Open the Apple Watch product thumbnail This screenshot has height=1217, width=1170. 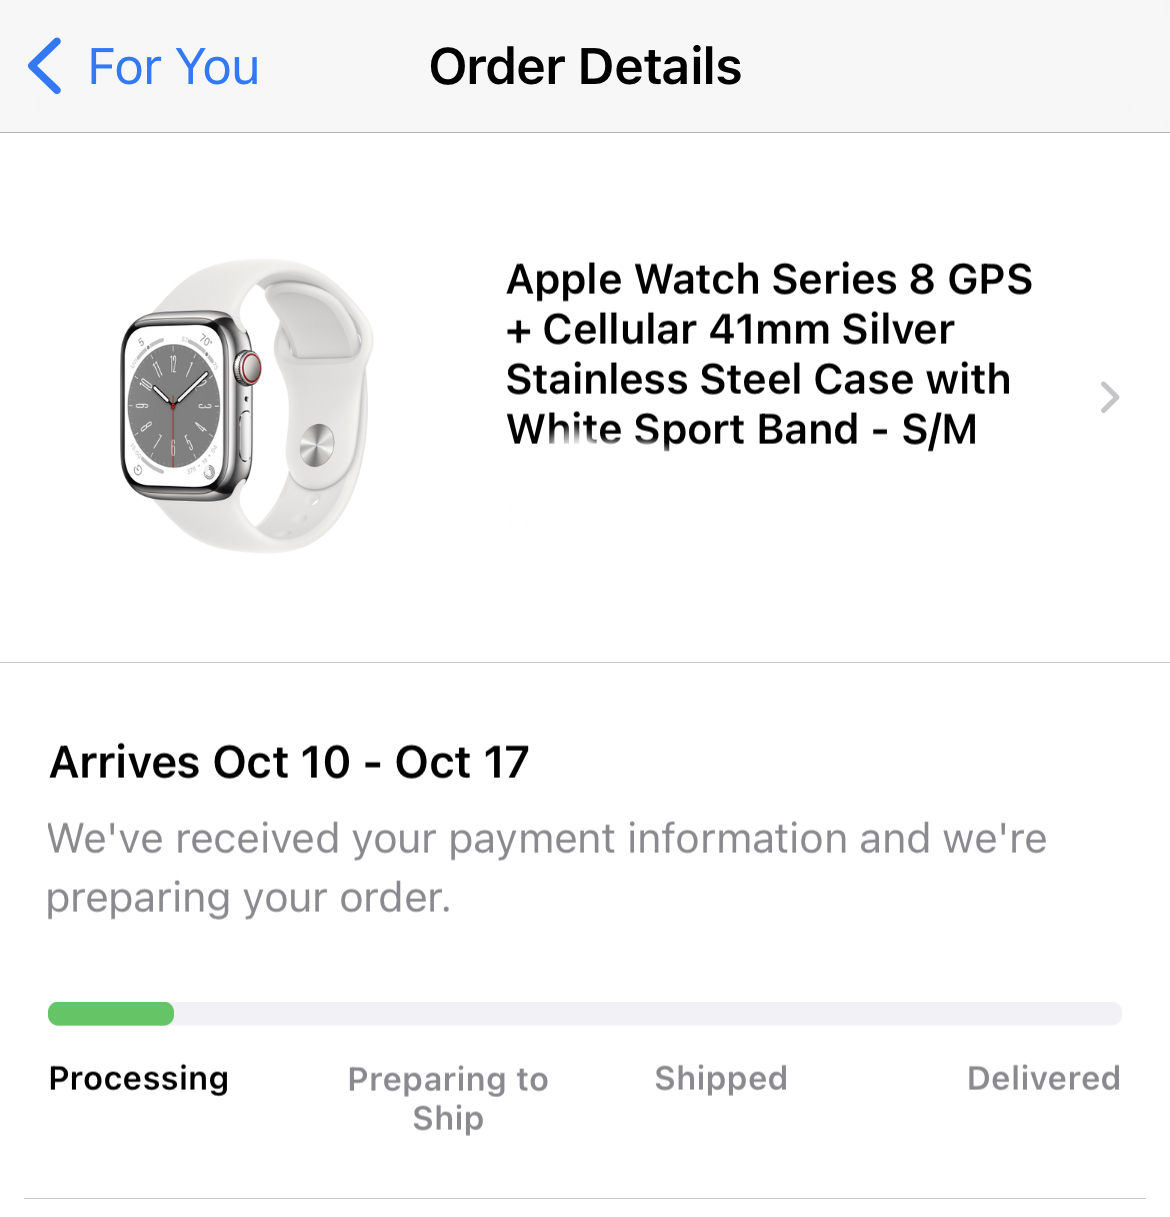tap(246, 405)
